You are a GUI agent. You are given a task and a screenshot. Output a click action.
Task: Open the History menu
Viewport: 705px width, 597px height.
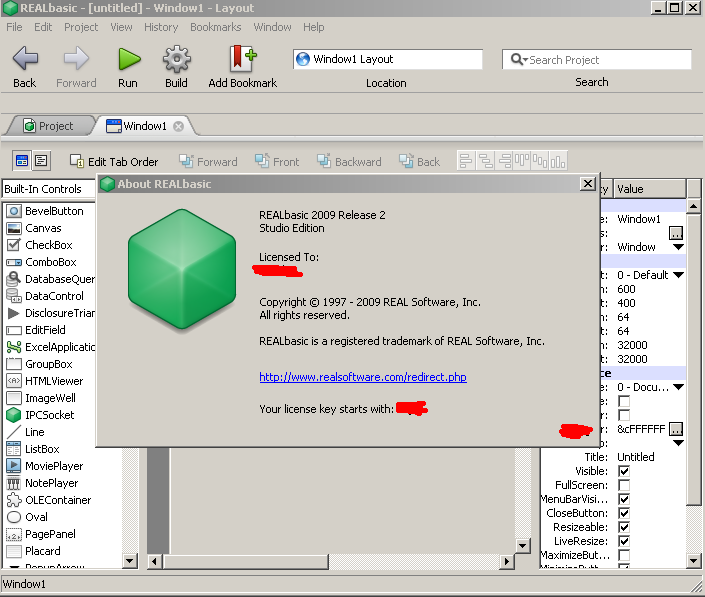pyautogui.click(x=161, y=27)
